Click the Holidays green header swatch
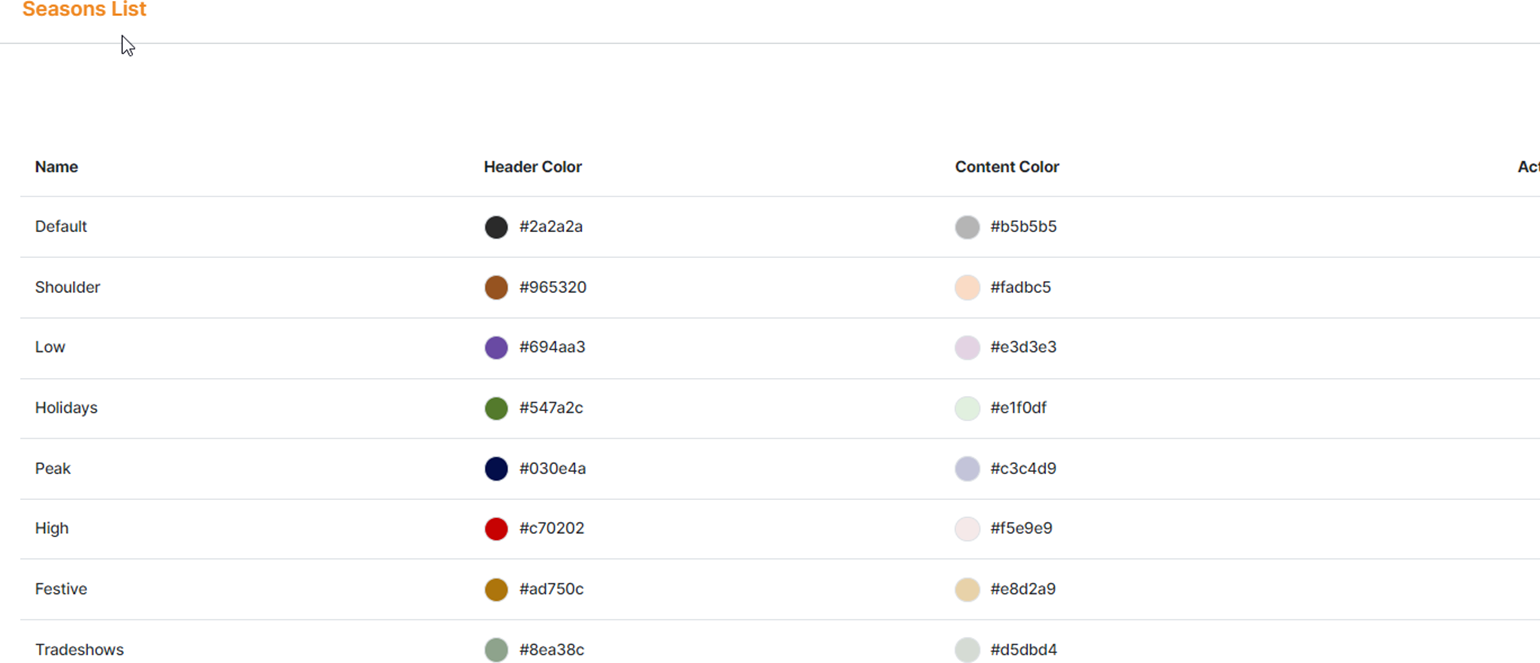 point(496,408)
